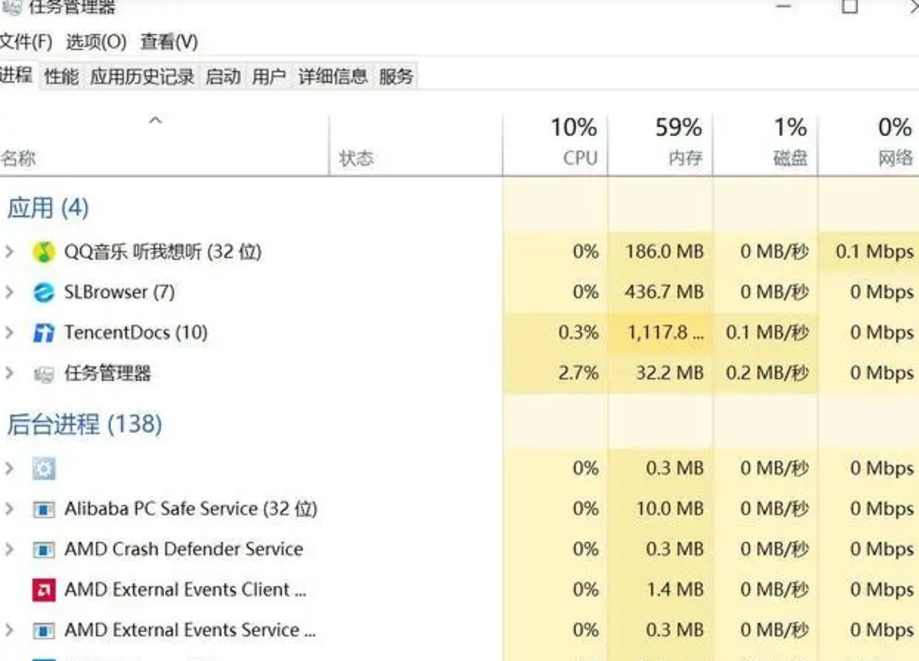Switch to the 详细信息 tab
The image size is (919, 661).
(333, 76)
